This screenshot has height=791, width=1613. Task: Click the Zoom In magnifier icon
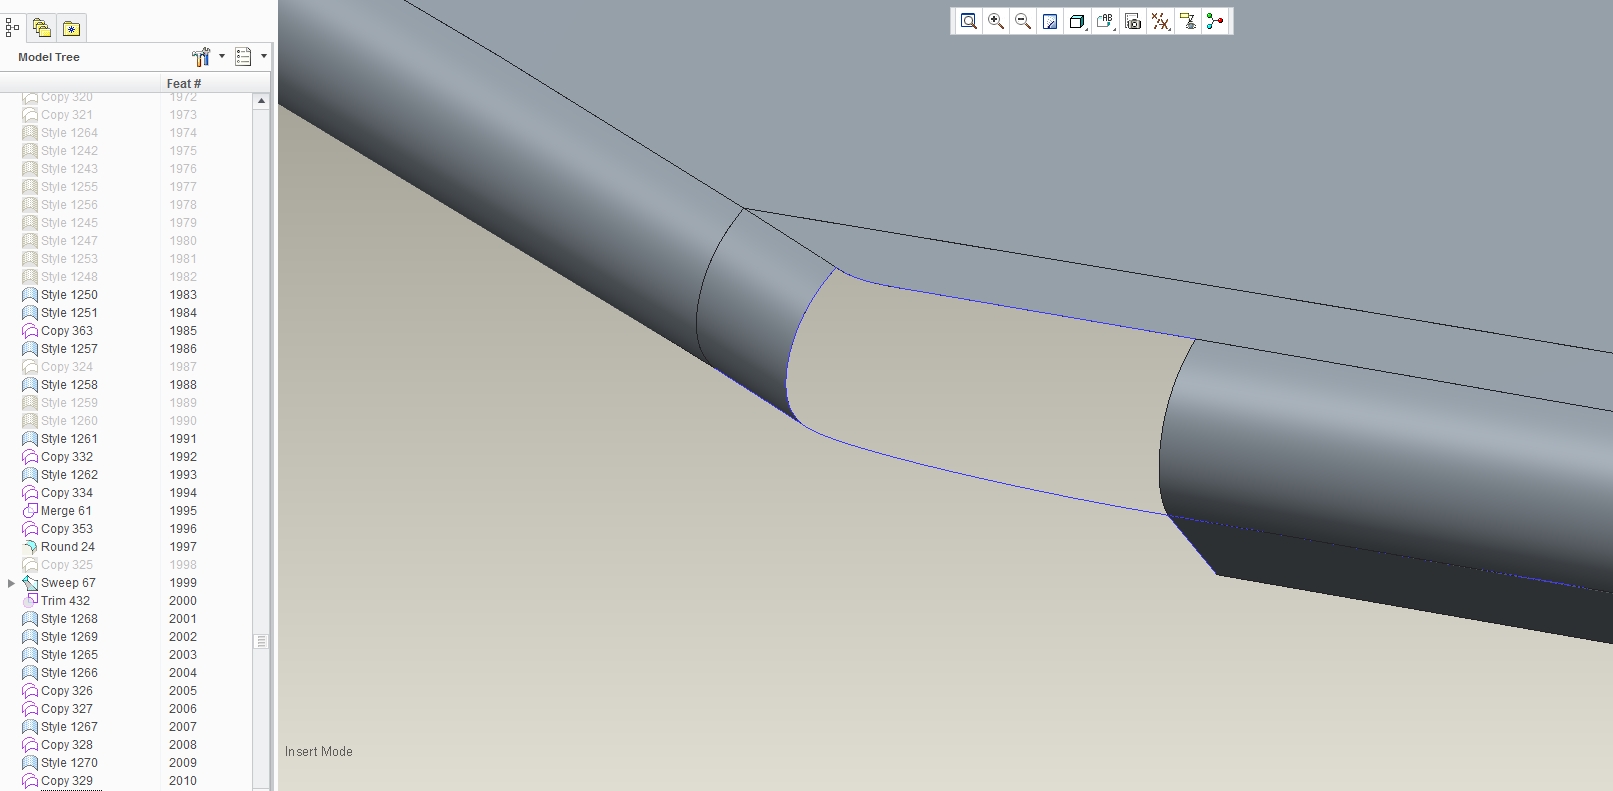tap(996, 21)
